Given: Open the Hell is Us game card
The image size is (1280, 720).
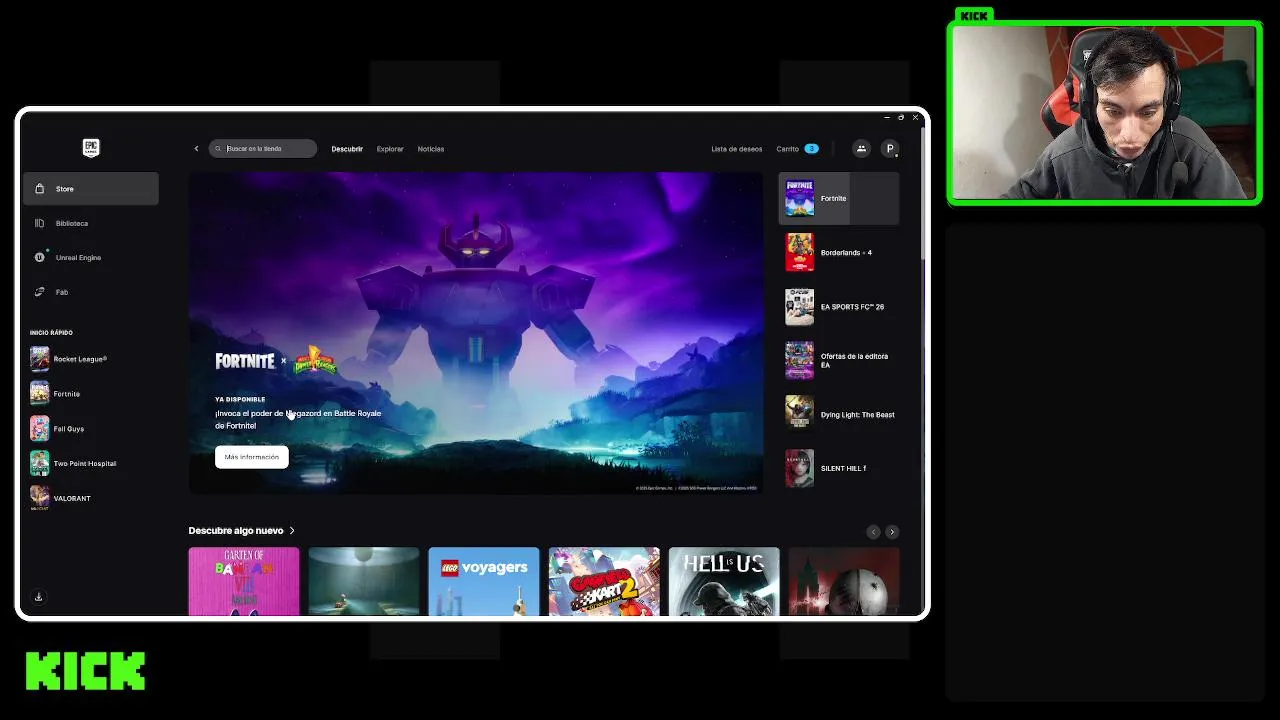Looking at the screenshot, I should pyautogui.click(x=724, y=581).
